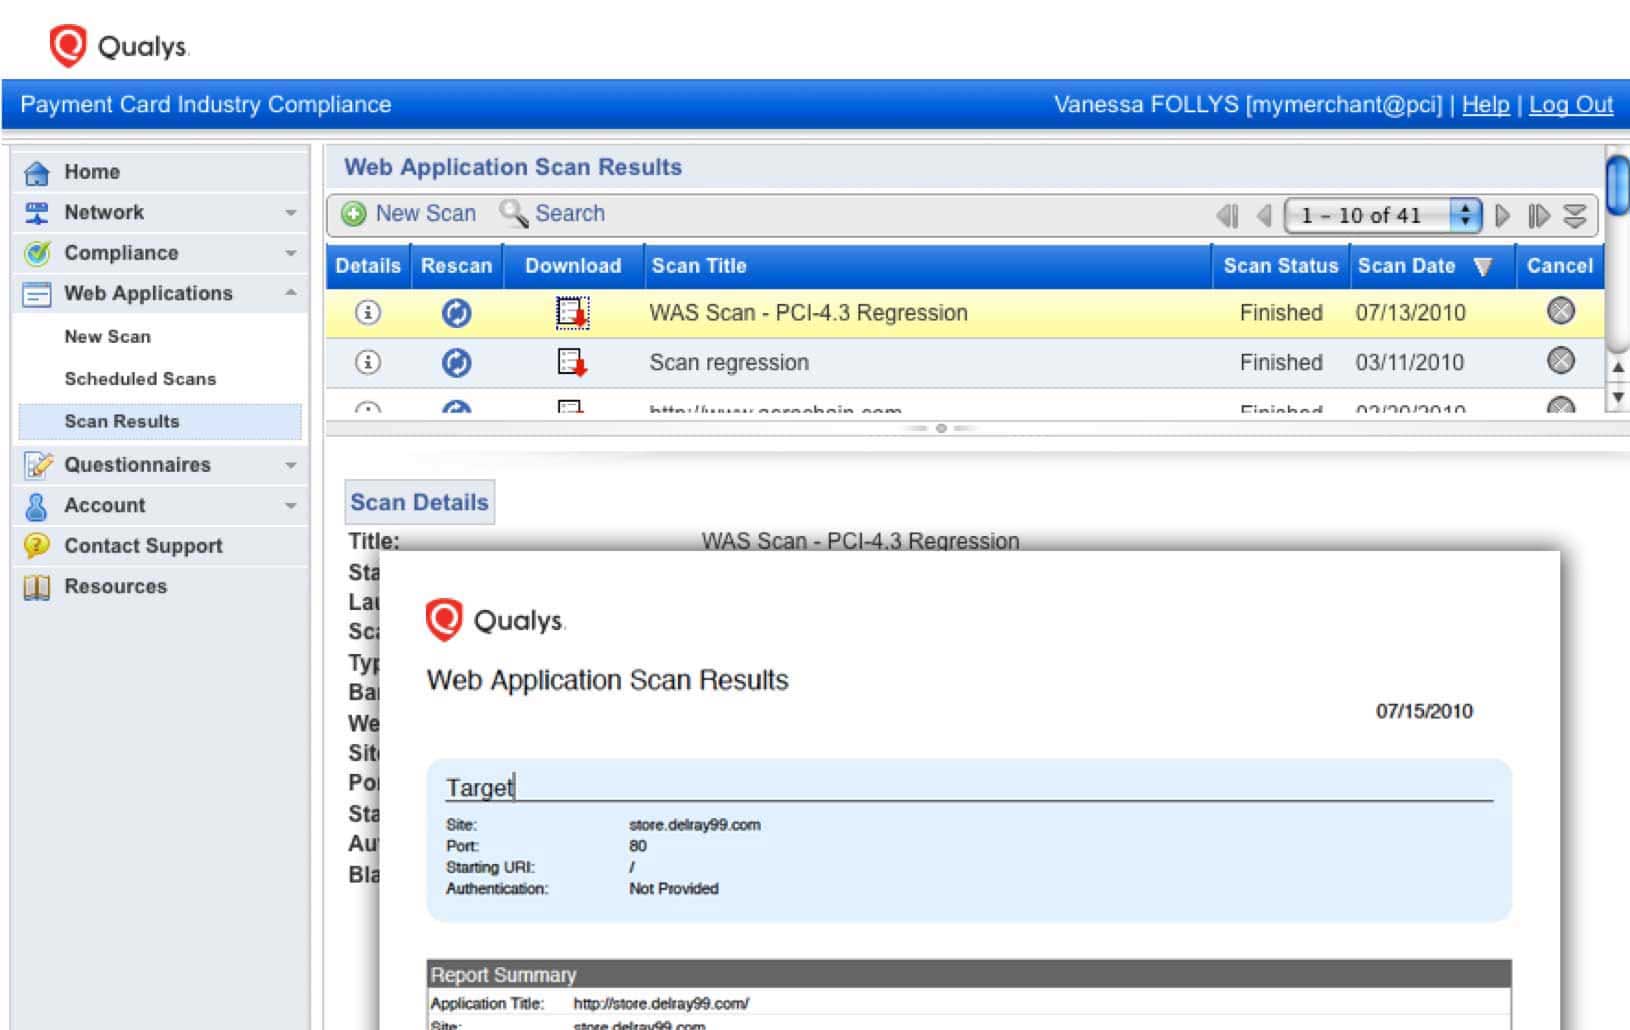
Task: Click the horizontal pane splitter handle
Action: [940, 428]
